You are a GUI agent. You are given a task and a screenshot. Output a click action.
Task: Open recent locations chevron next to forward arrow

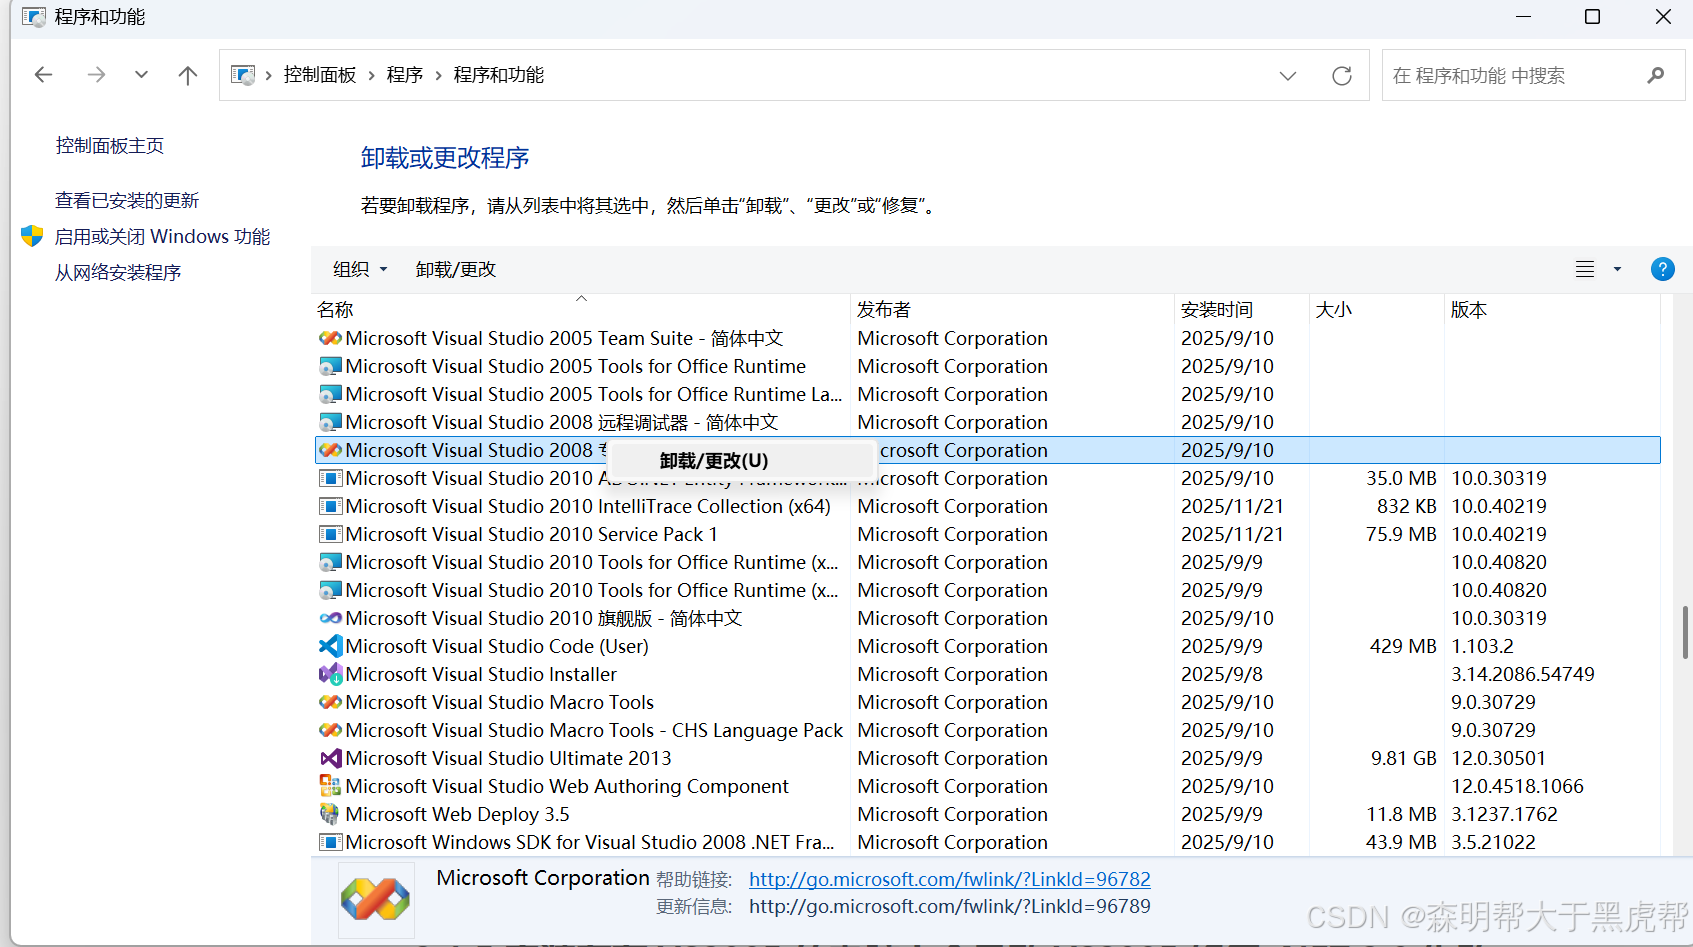[141, 75]
